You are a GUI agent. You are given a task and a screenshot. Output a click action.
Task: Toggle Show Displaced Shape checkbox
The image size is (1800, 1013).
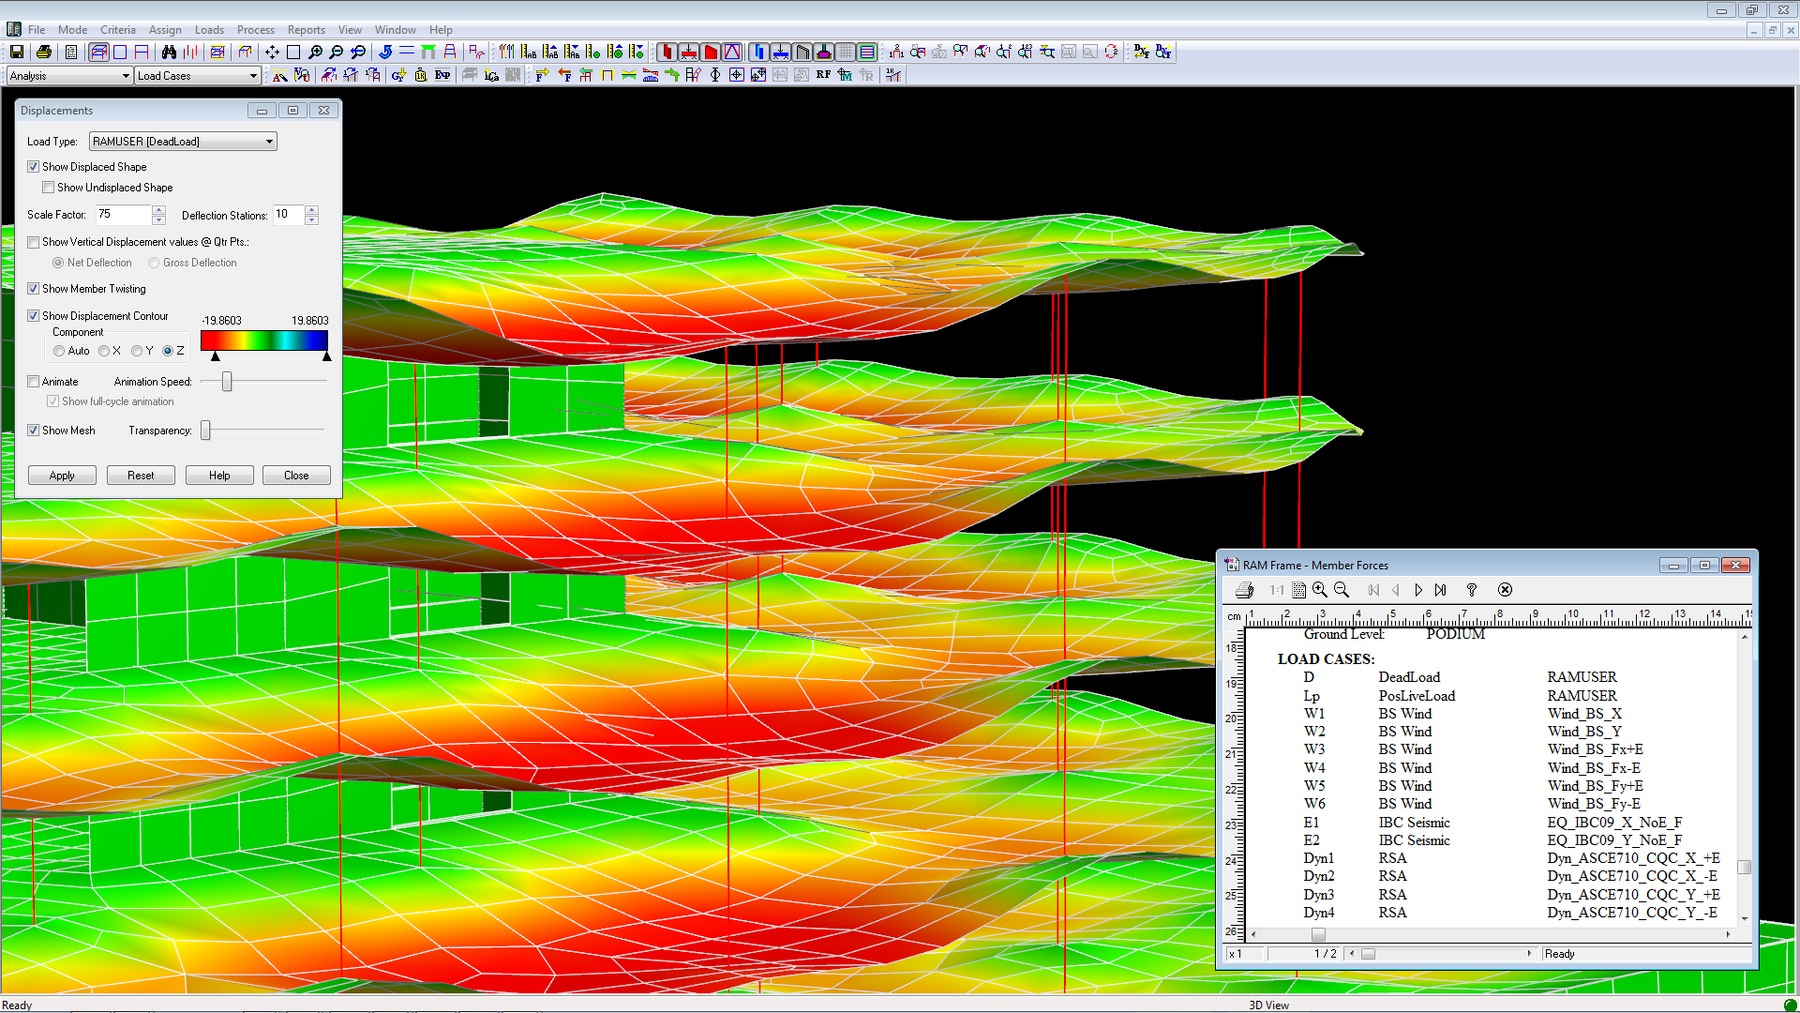pyautogui.click(x=33, y=167)
